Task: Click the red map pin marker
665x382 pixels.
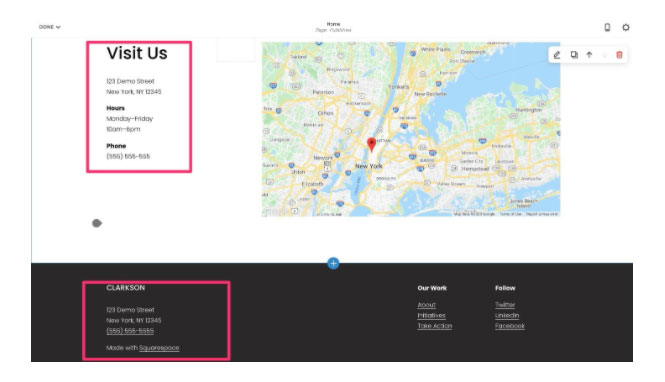Action: point(372,145)
